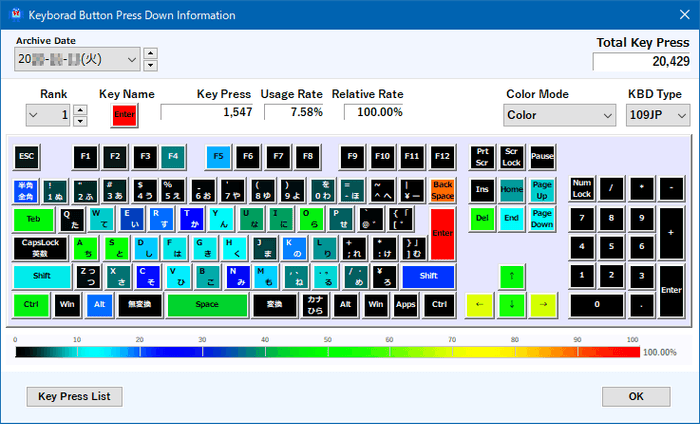Click the red Enter key on the keyboard map
Screen dimensions: 700x424
point(442,232)
